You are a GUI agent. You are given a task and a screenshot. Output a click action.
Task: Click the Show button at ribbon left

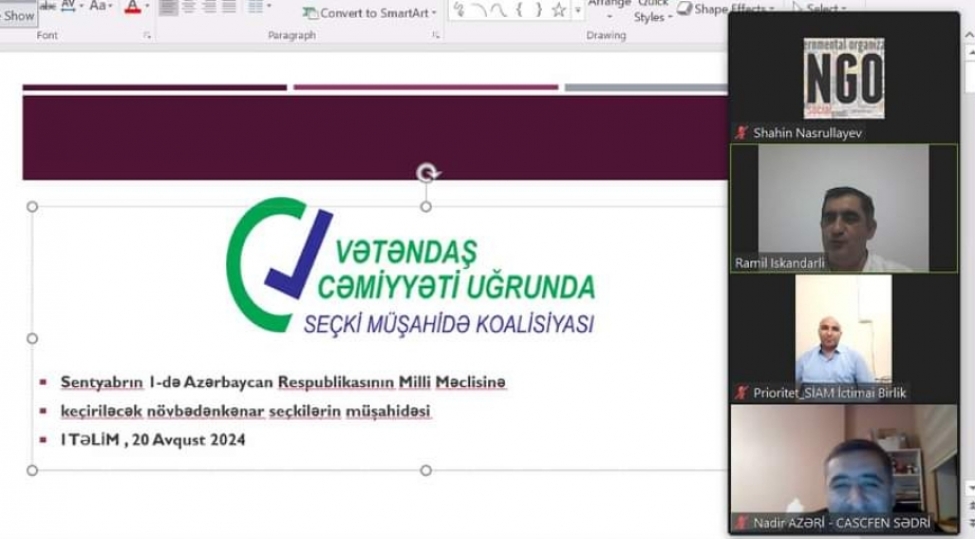18,16
